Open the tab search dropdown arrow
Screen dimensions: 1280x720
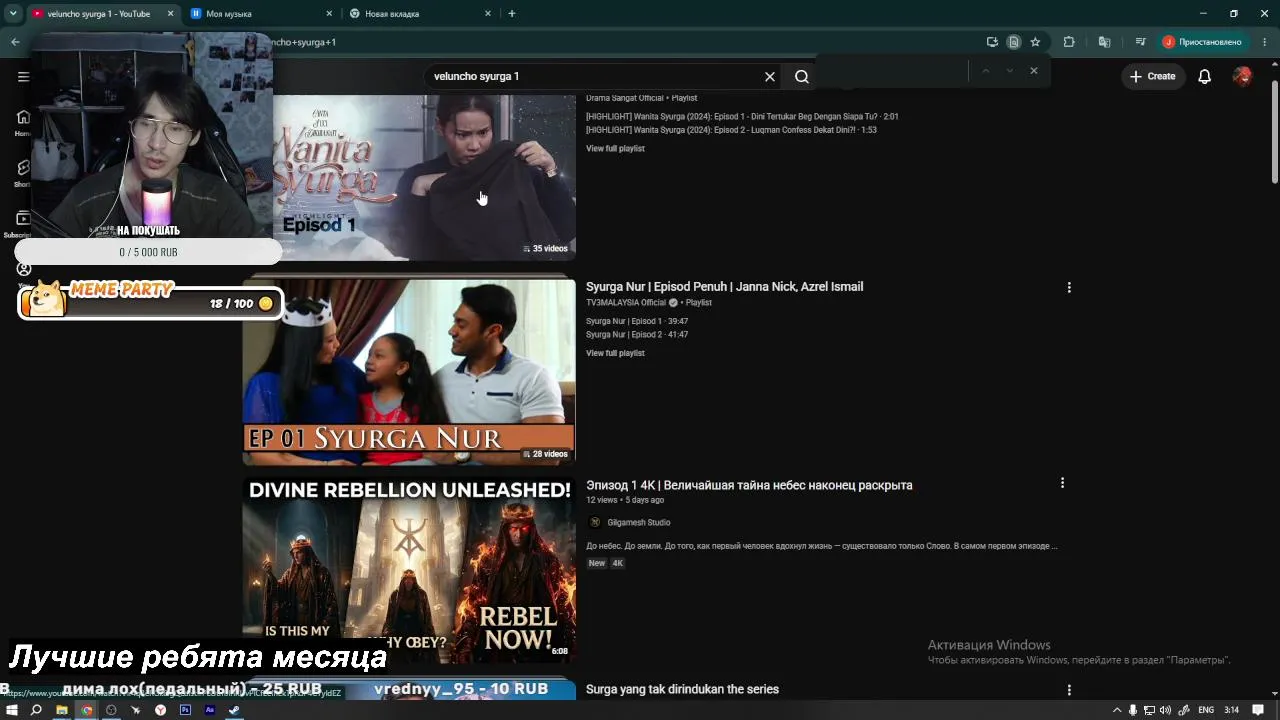point(13,14)
